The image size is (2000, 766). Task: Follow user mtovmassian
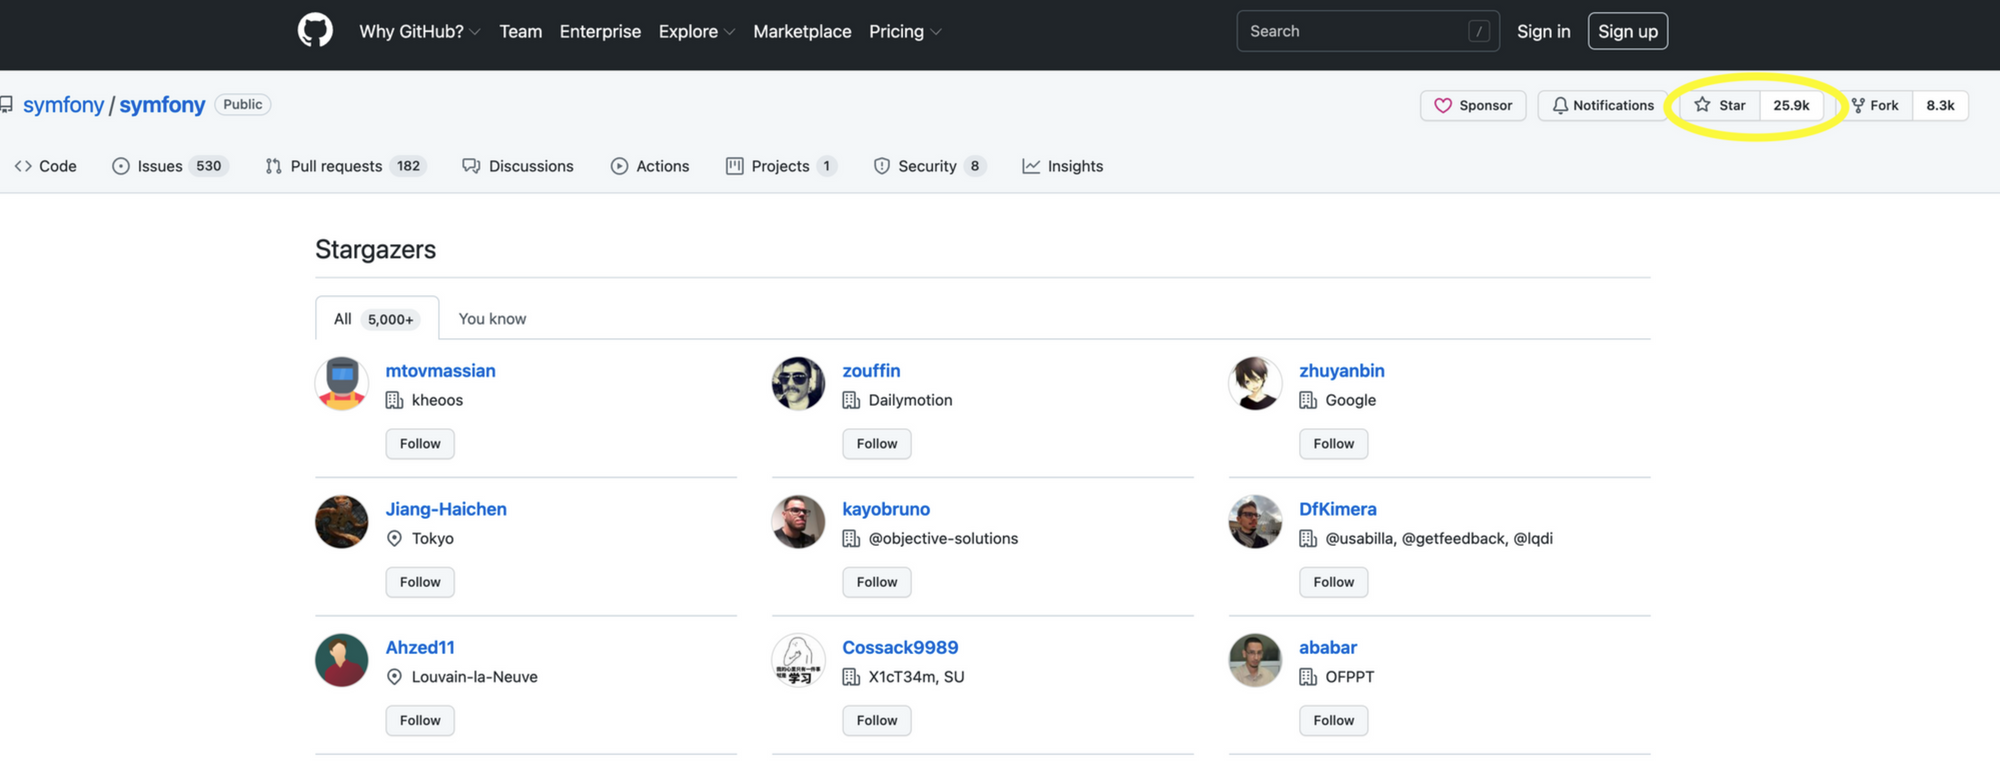pyautogui.click(x=420, y=443)
